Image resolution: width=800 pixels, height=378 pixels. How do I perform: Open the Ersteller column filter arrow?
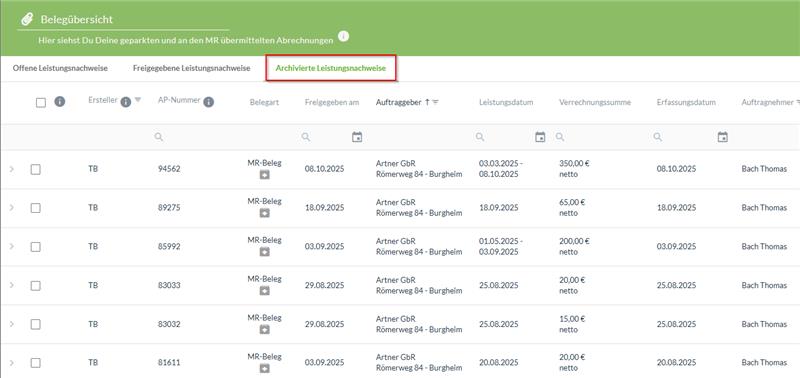pyautogui.click(x=138, y=99)
